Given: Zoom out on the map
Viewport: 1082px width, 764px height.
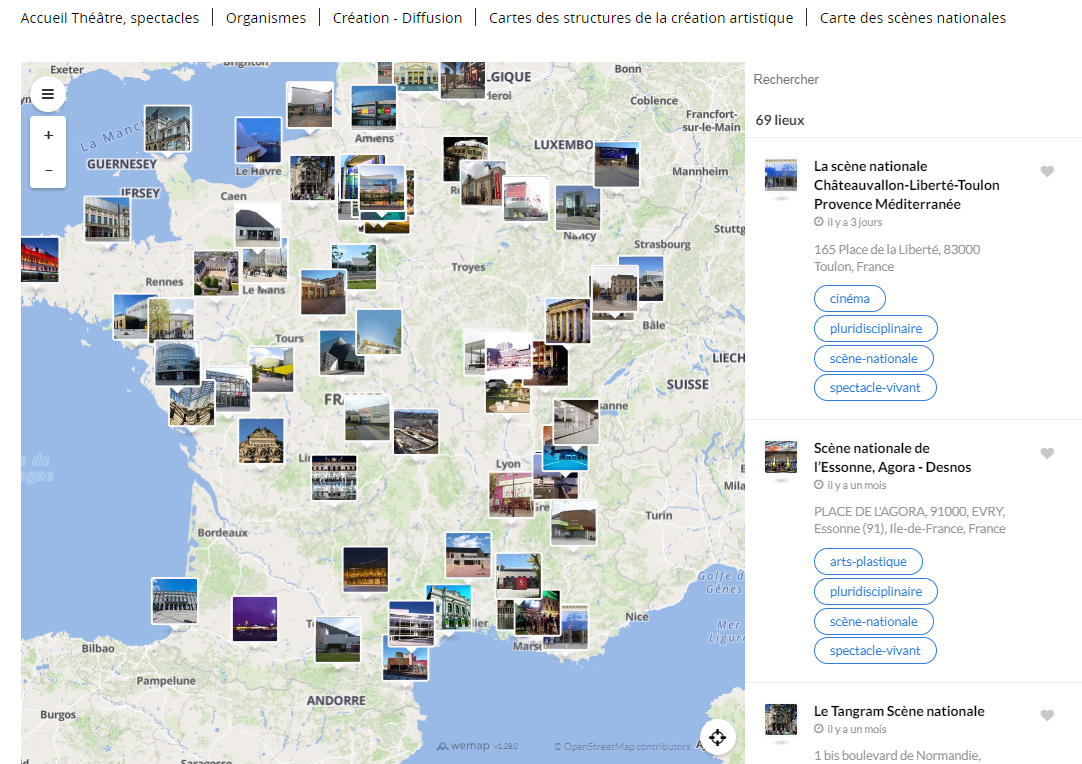Looking at the screenshot, I should pos(48,170).
